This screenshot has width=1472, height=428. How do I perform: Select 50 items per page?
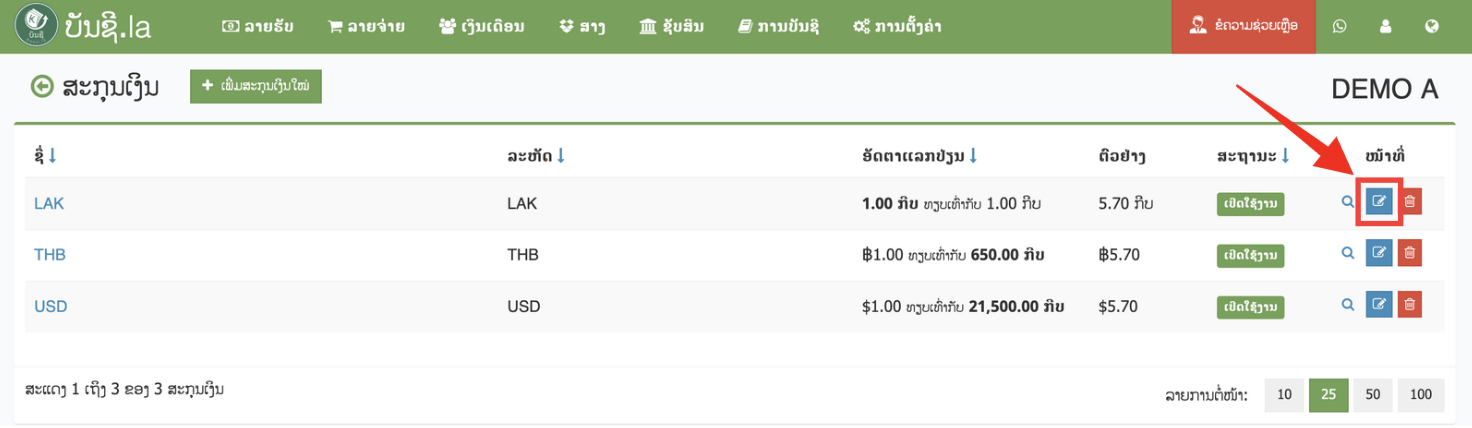coord(1373,395)
